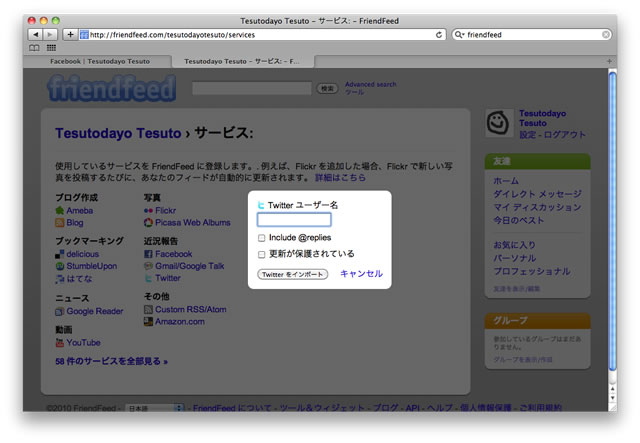
Task: Click the smiley profile avatar
Action: 498,122
